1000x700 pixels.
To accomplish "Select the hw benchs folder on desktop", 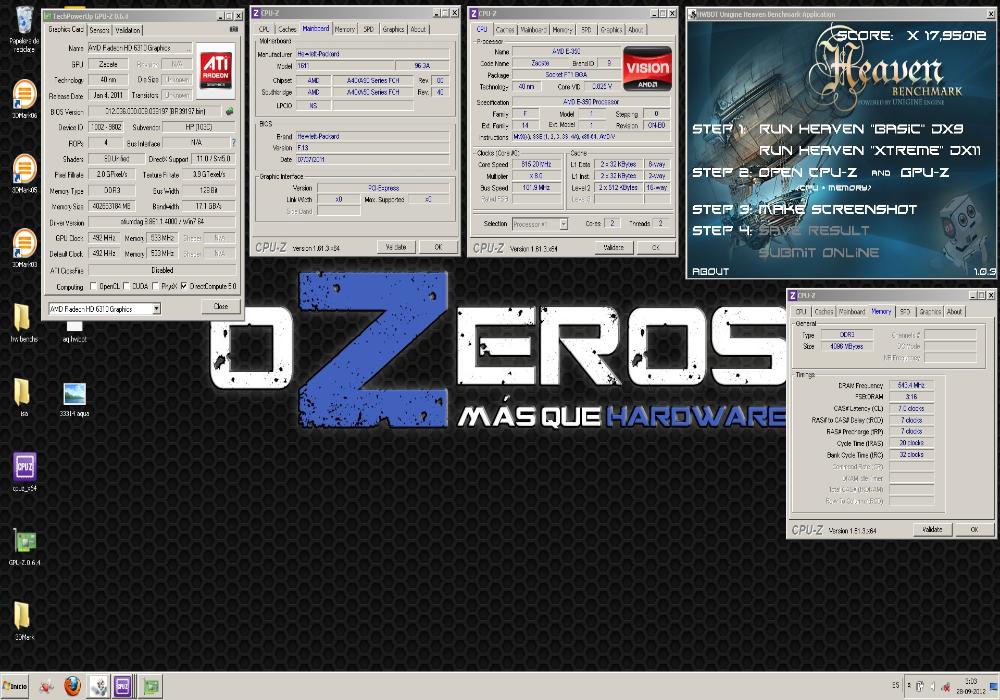I will pos(24,323).
